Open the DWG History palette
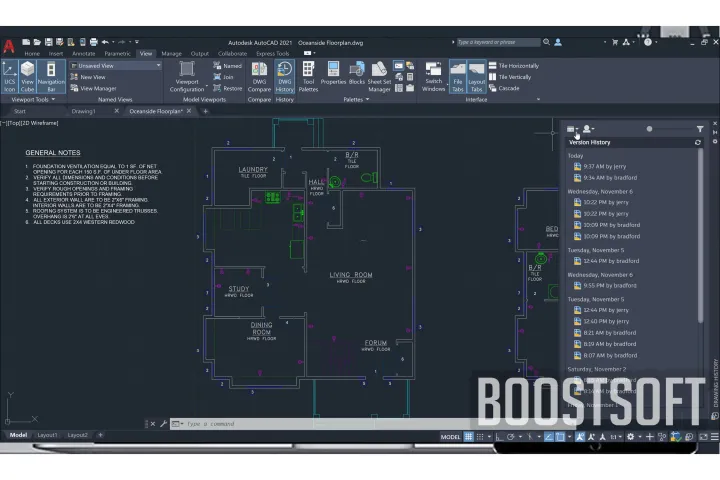720x480 pixels. [x=285, y=77]
